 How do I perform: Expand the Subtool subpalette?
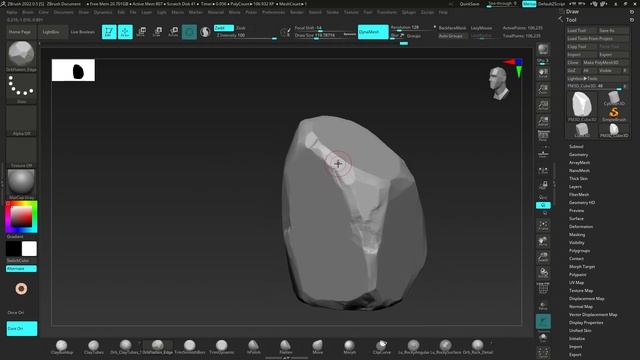pos(576,147)
